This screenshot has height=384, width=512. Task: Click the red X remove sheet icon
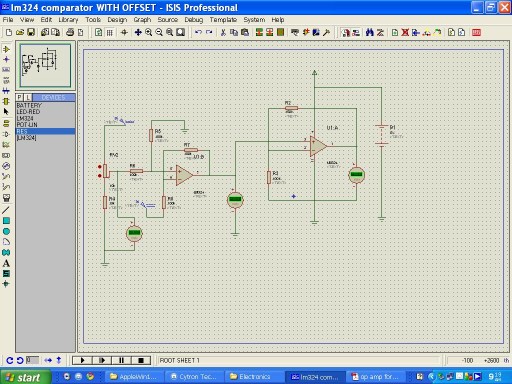[x=405, y=32]
